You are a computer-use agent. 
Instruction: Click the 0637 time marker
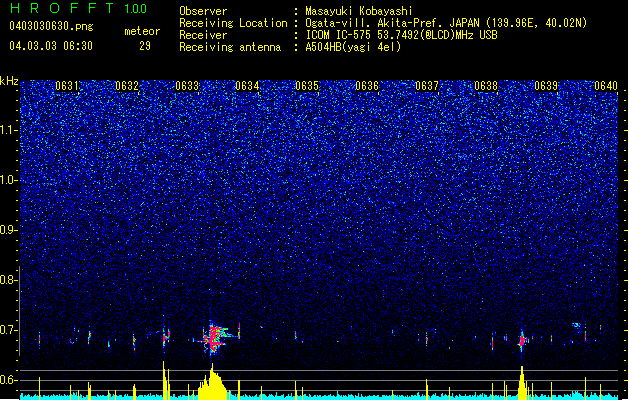[x=427, y=86]
